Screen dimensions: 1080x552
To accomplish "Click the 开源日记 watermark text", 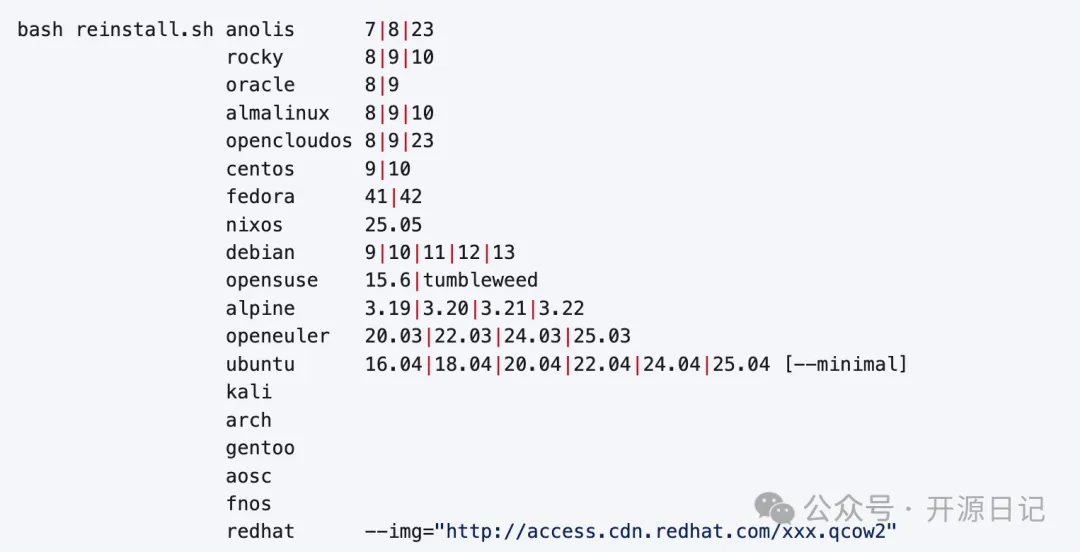I will click(x=985, y=508).
